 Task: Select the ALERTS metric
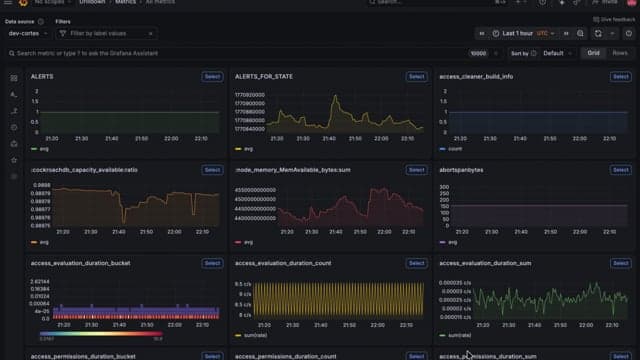[212, 77]
